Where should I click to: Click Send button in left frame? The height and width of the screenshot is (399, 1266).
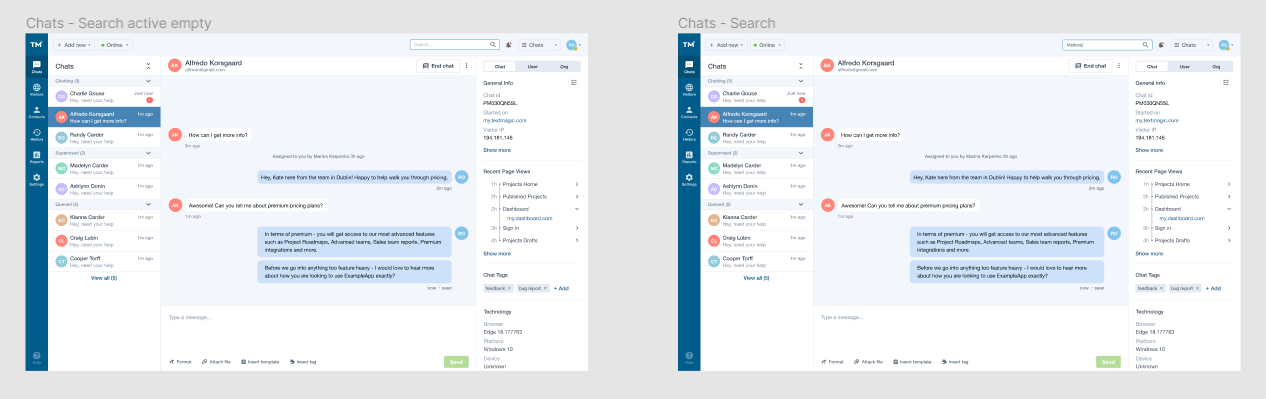[456, 361]
